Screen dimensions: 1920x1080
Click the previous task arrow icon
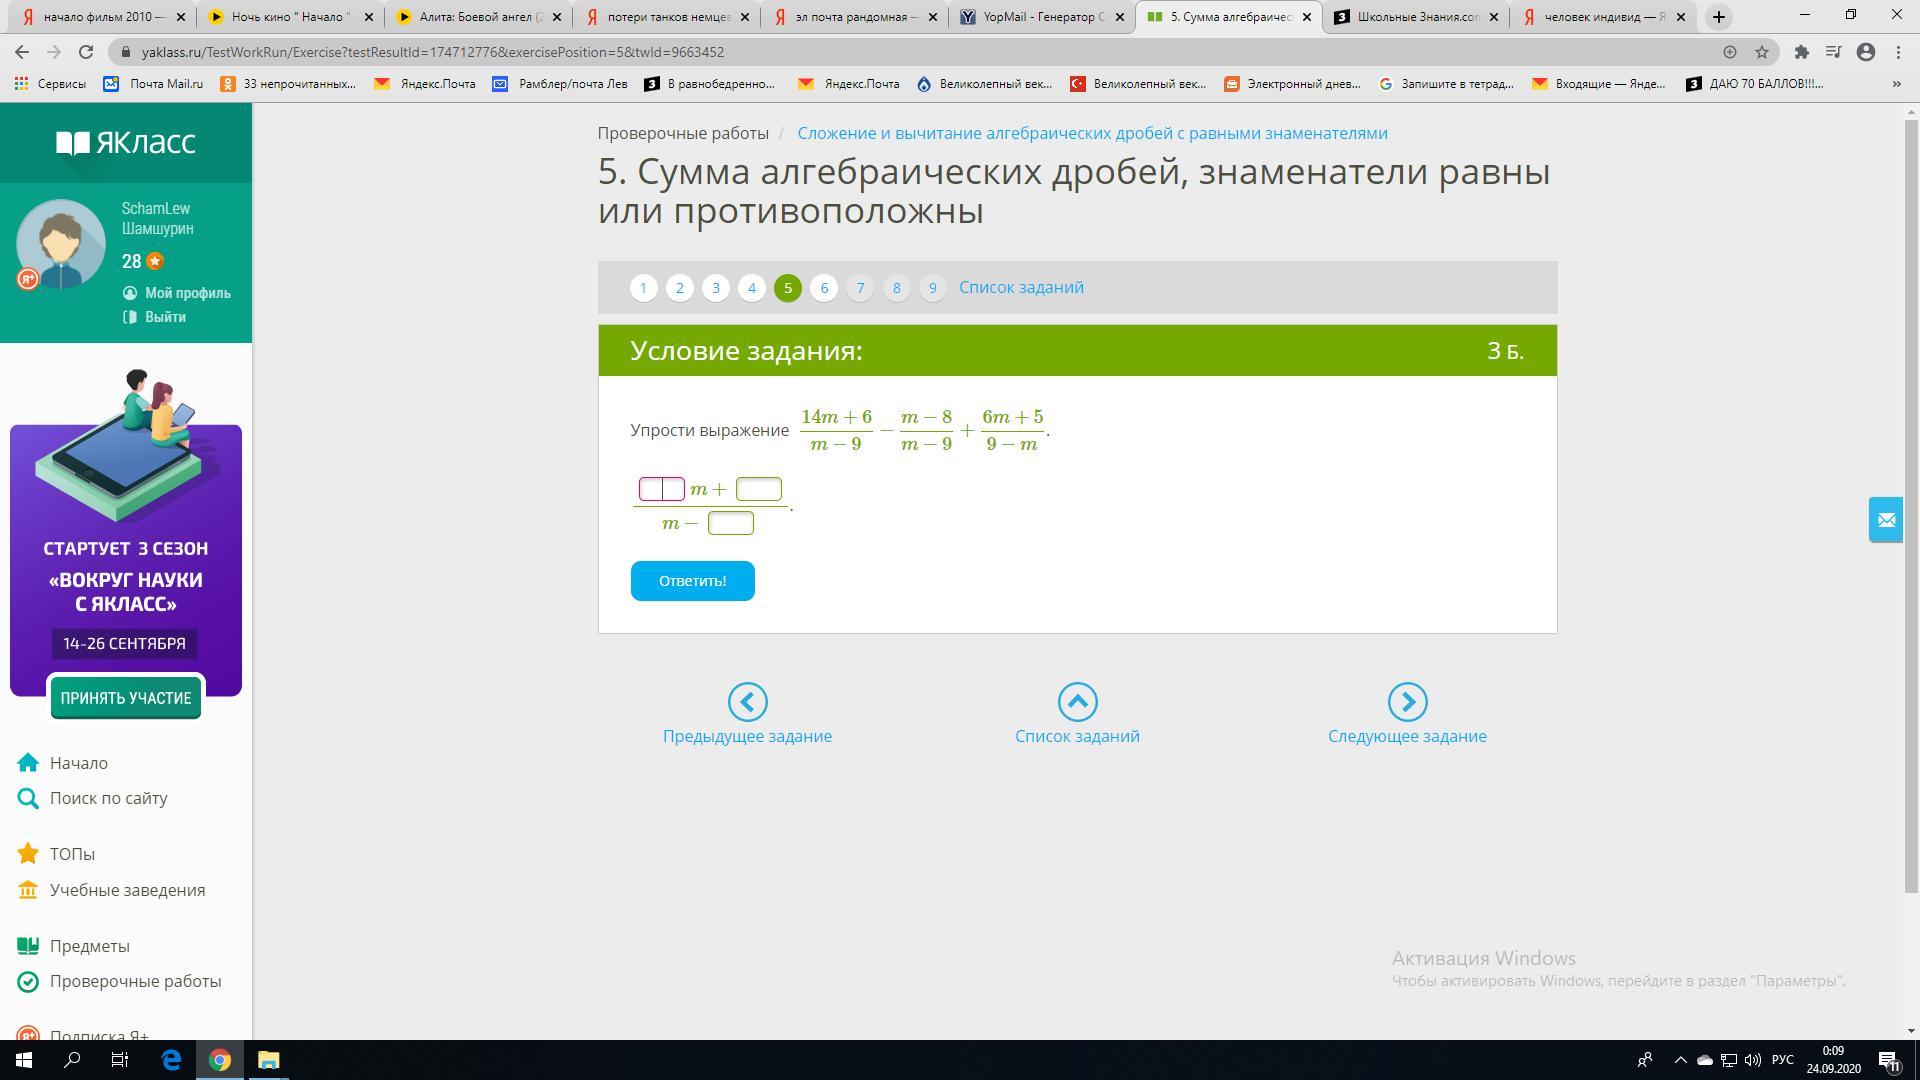pyautogui.click(x=747, y=702)
